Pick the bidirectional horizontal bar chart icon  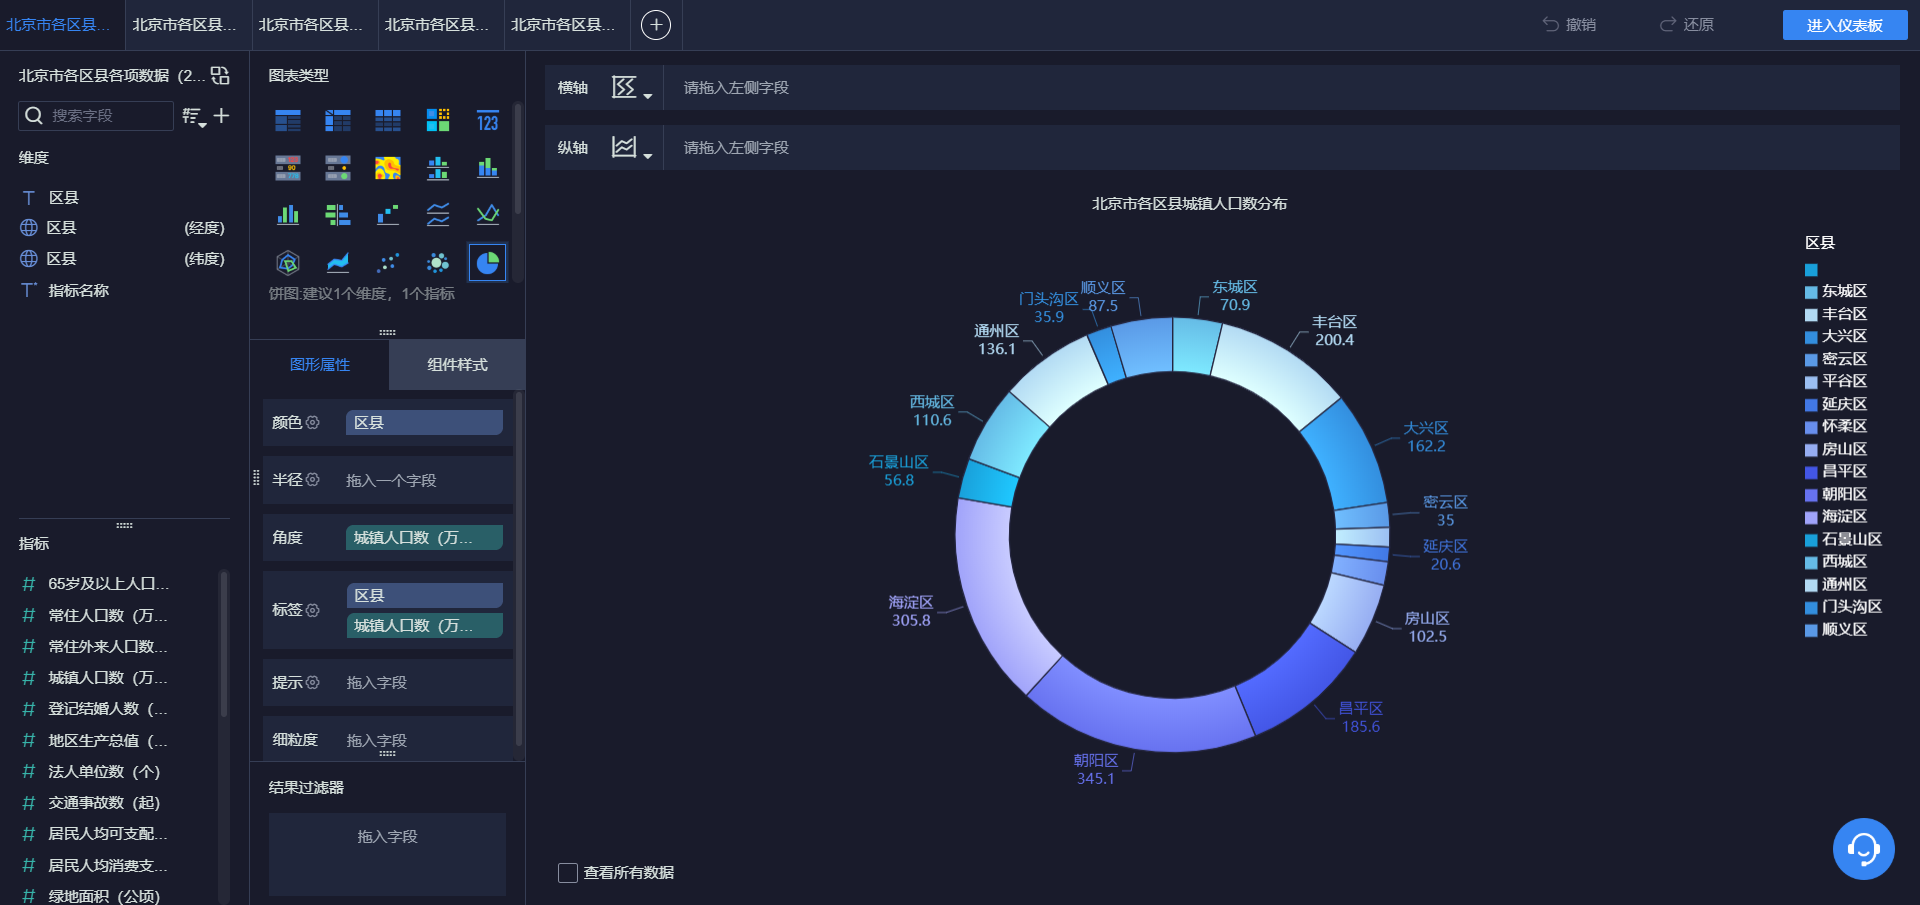click(x=338, y=214)
